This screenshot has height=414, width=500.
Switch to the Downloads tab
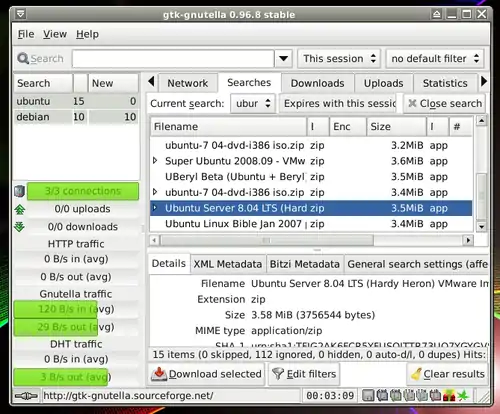click(317, 83)
